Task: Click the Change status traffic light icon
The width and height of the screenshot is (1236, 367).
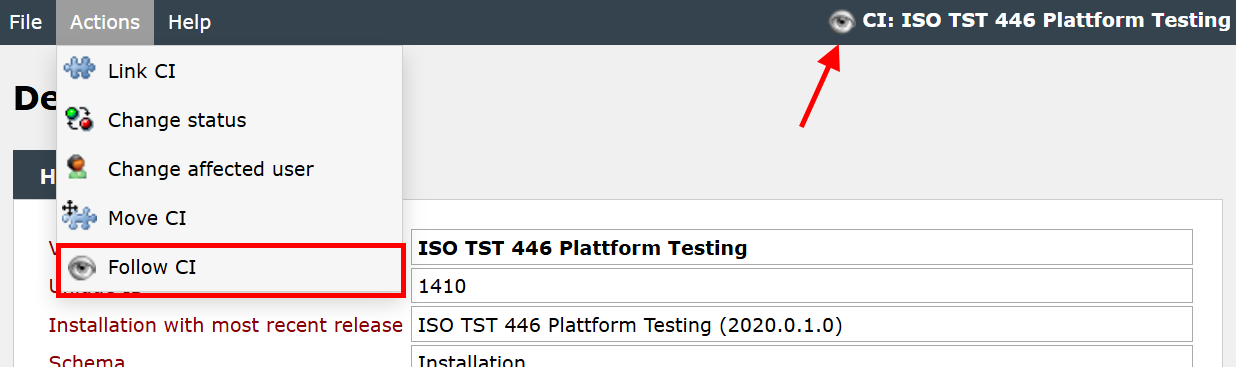Action: tap(79, 120)
